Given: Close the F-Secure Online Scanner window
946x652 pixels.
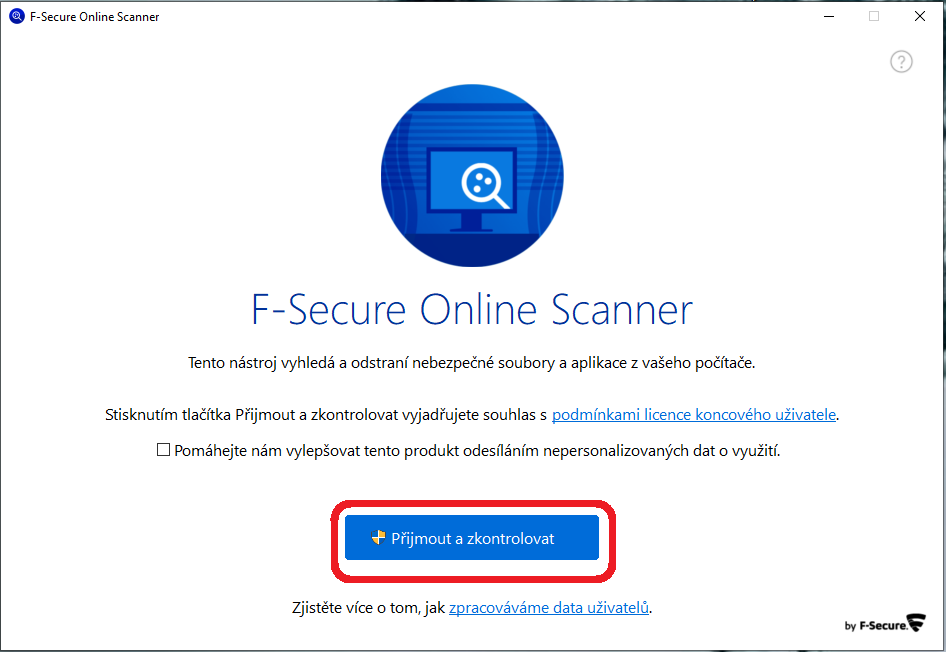Looking at the screenshot, I should coord(919,16).
